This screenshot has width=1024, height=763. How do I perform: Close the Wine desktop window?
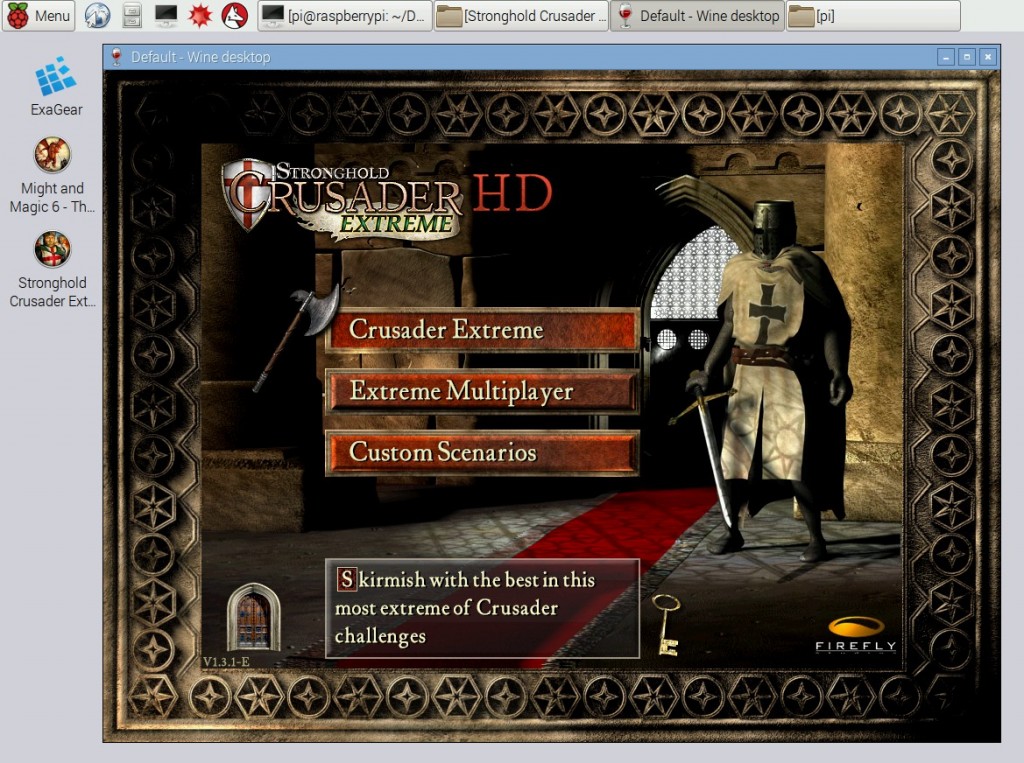point(988,57)
